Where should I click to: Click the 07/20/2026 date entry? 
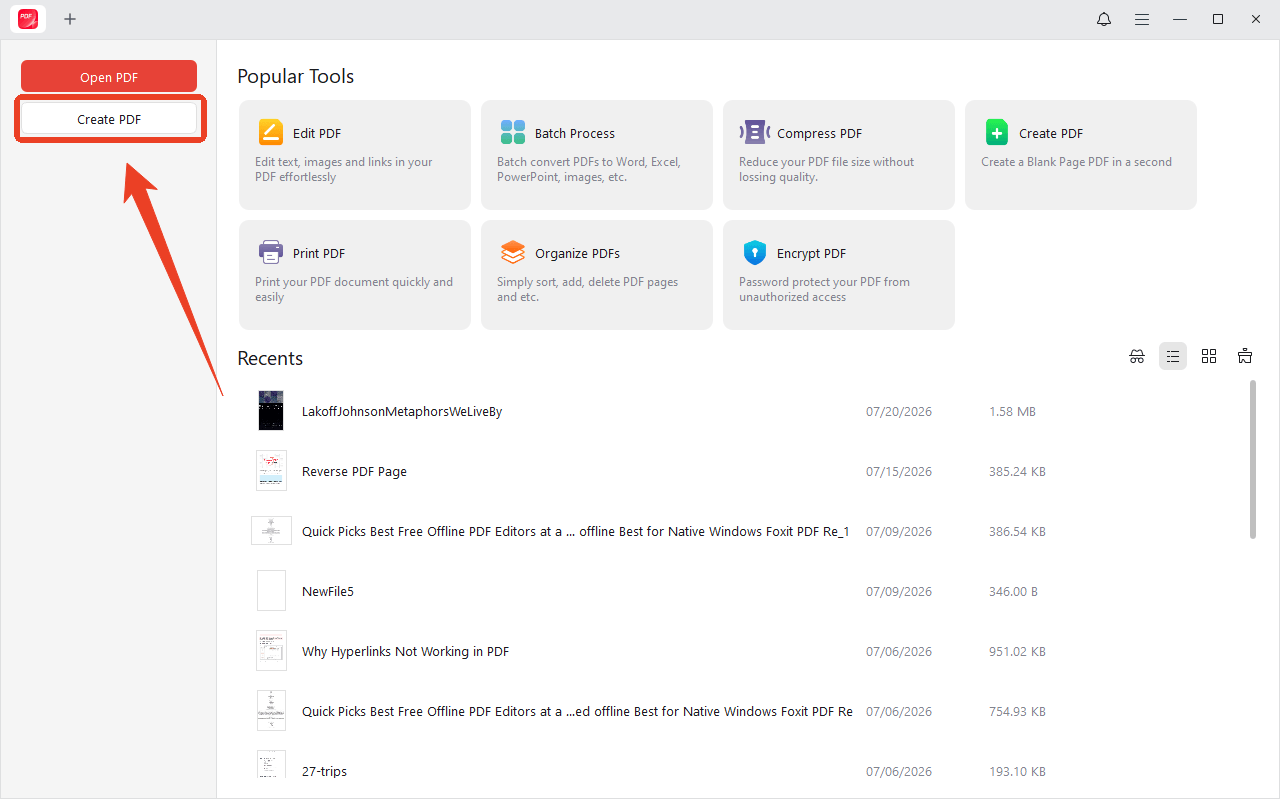[x=899, y=412]
